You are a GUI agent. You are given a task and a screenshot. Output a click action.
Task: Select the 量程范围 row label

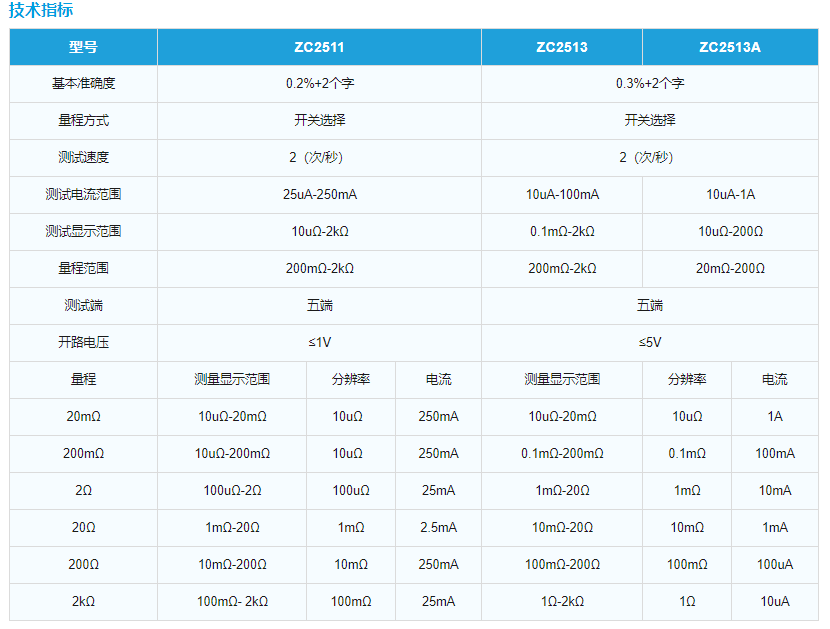(x=83, y=269)
